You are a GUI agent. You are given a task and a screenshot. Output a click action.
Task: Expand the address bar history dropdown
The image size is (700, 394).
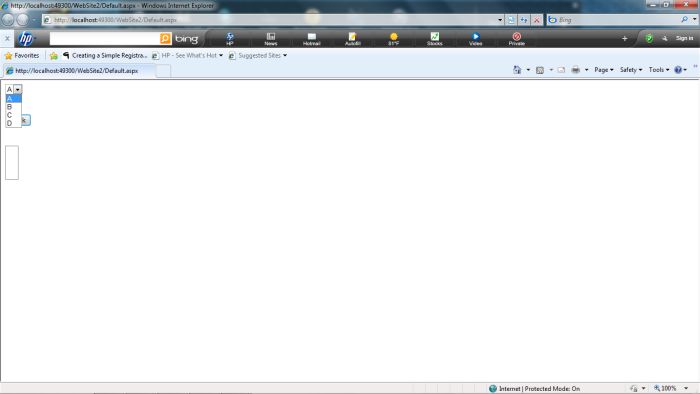tap(500, 20)
